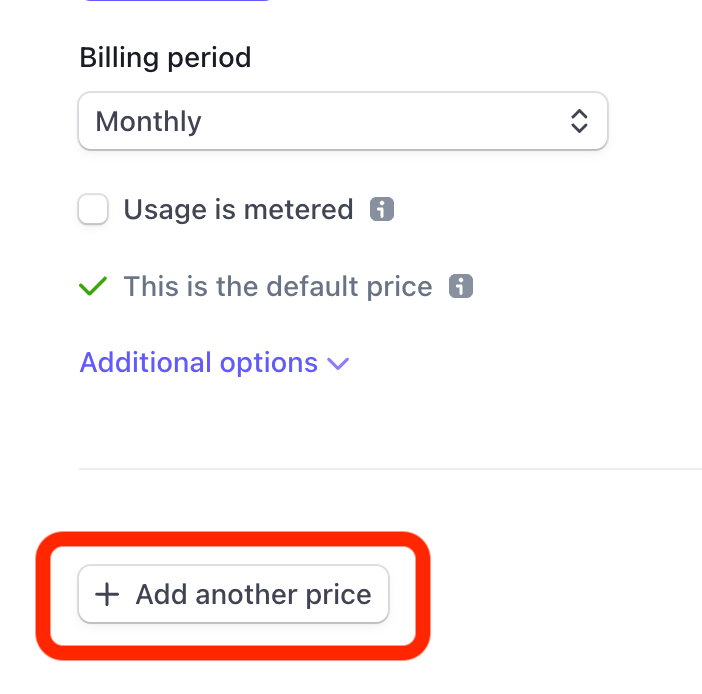Show info tooltip beside default price

coord(461,286)
